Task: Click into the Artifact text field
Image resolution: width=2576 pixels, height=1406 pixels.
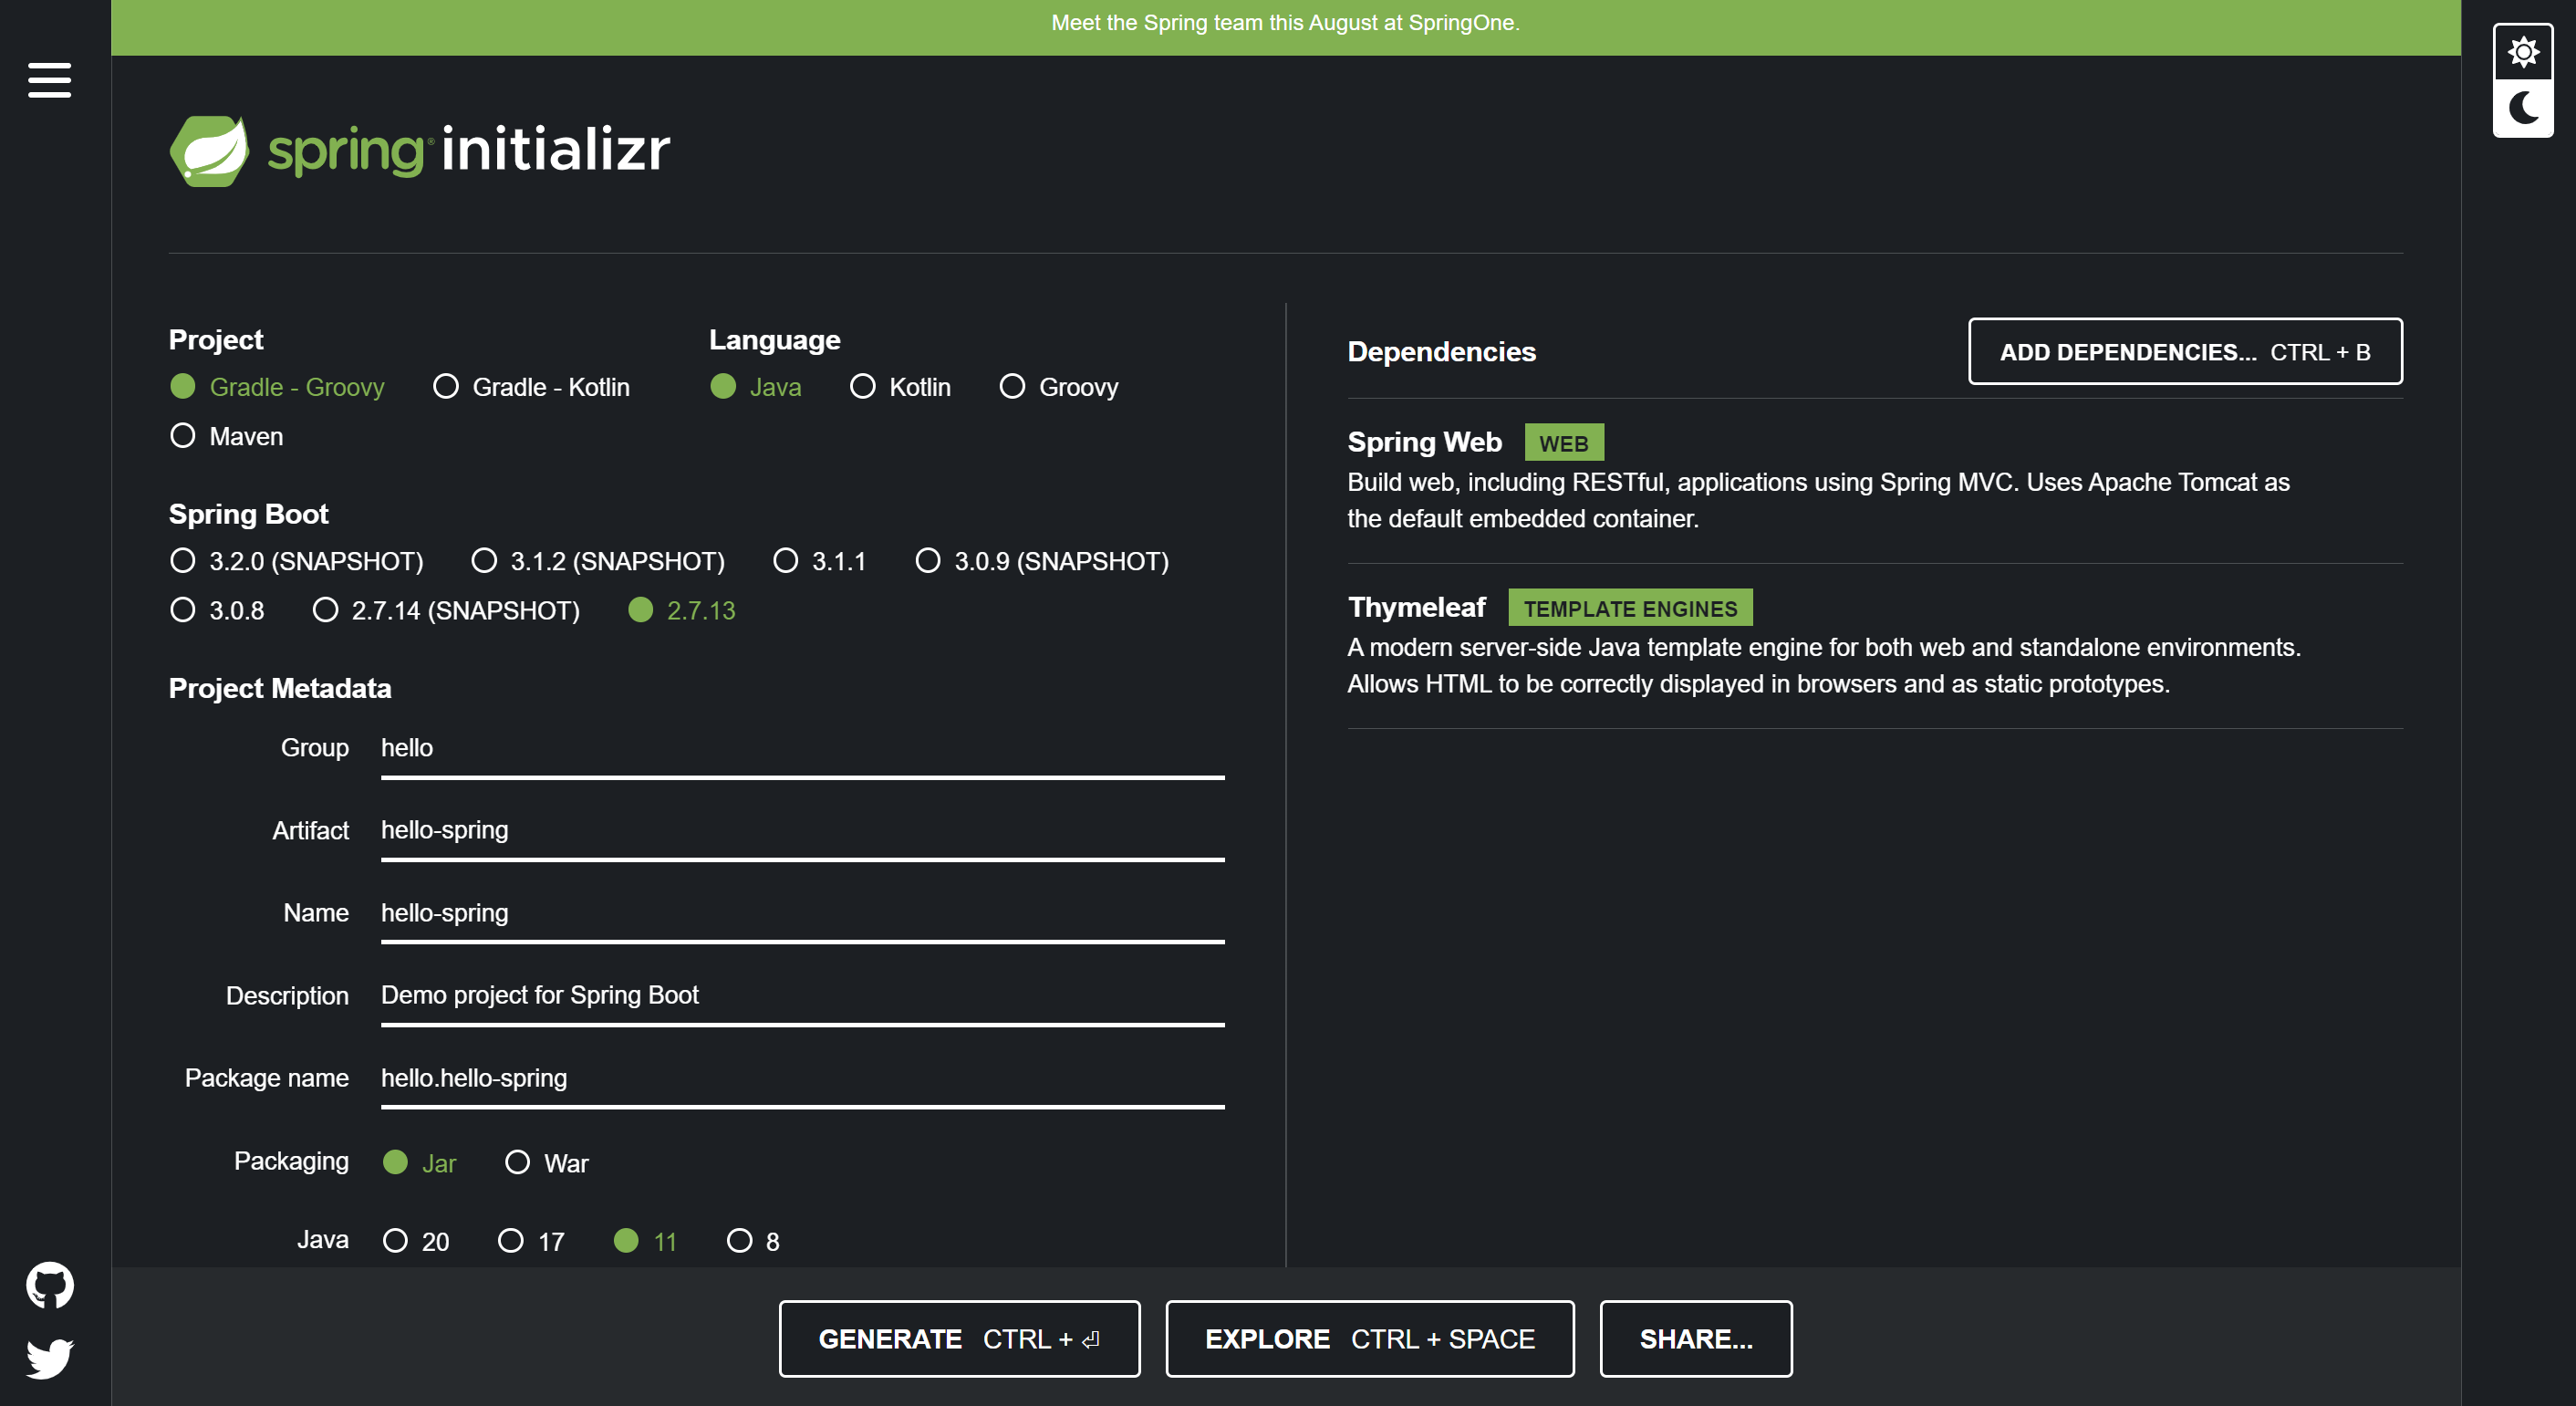Action: pos(802,830)
